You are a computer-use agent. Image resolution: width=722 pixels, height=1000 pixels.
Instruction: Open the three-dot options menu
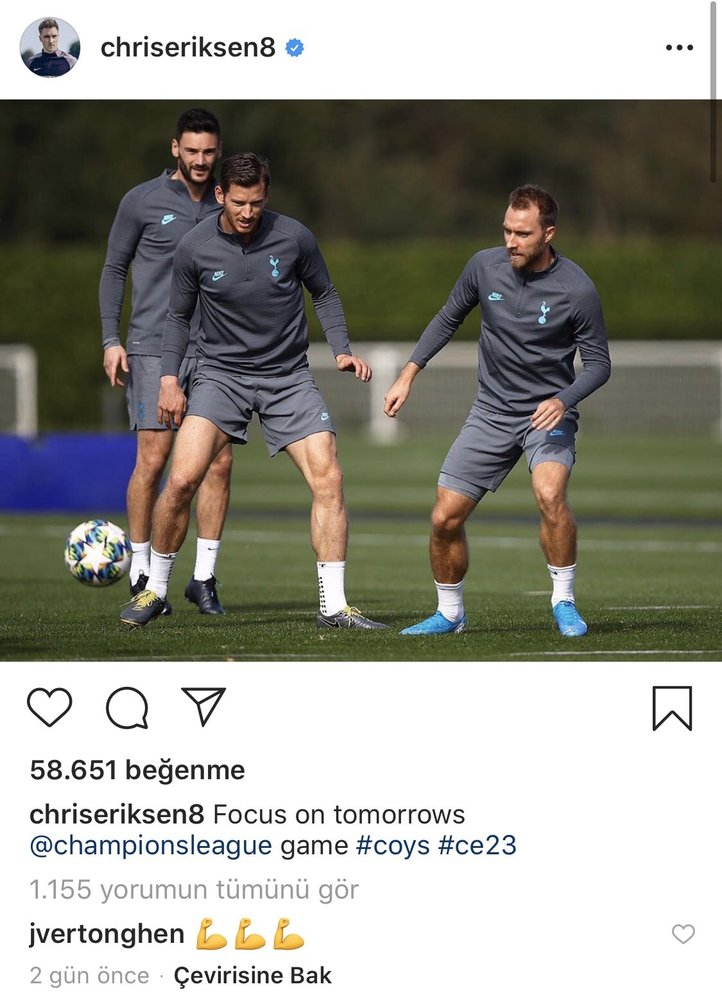pos(679,48)
